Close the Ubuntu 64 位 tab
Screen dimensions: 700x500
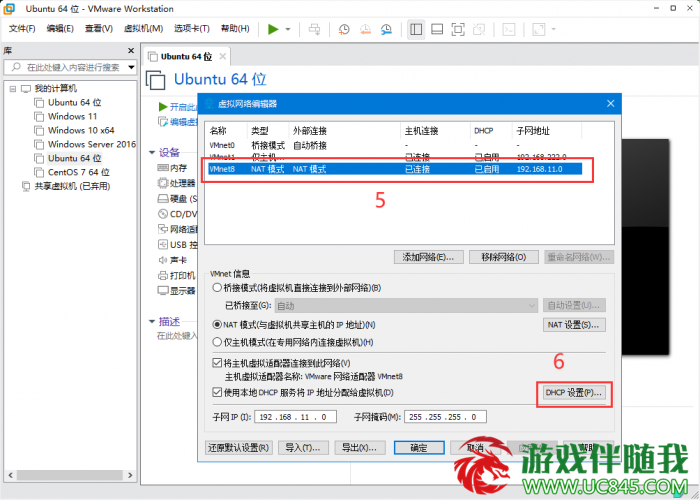[x=222, y=56]
